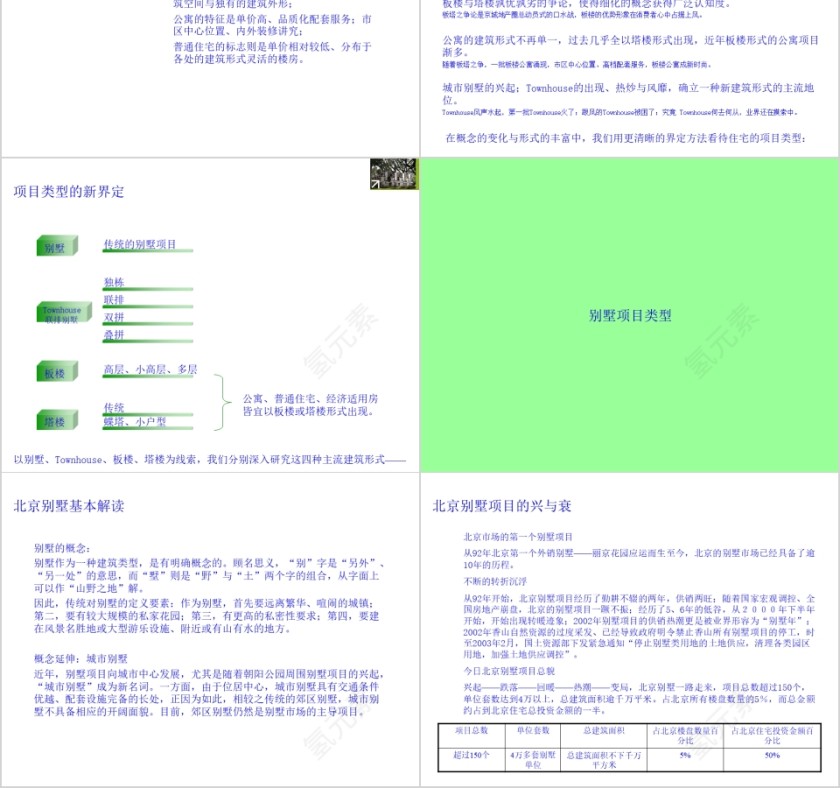Click the Townhouse 联排别墅 block icon

click(65, 310)
